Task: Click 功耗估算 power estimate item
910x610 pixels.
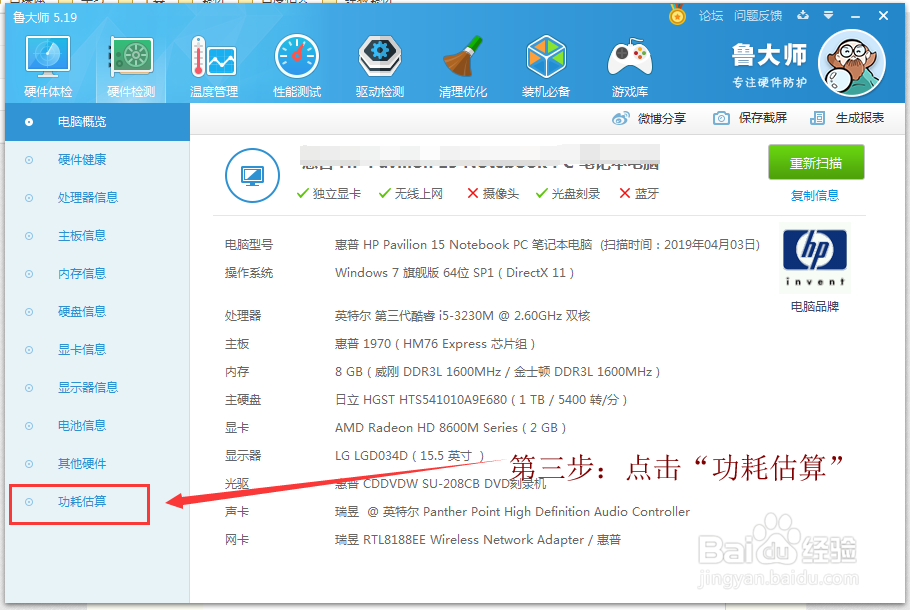Action: 80,502
